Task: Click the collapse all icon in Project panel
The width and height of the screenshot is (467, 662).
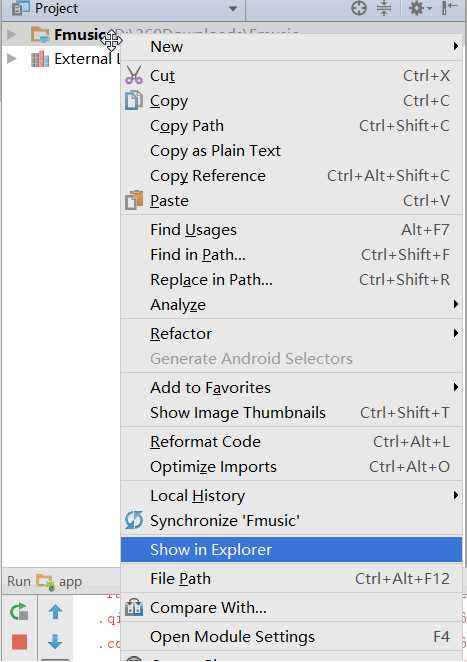Action: point(384,8)
